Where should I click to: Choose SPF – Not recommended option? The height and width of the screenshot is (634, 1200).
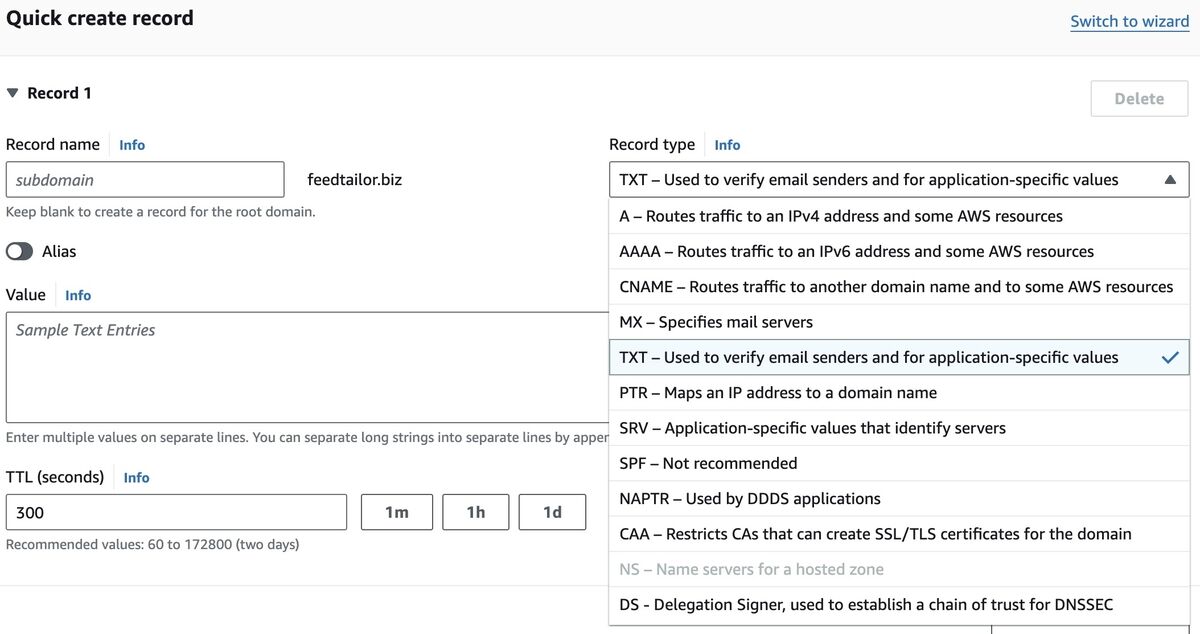click(x=899, y=464)
